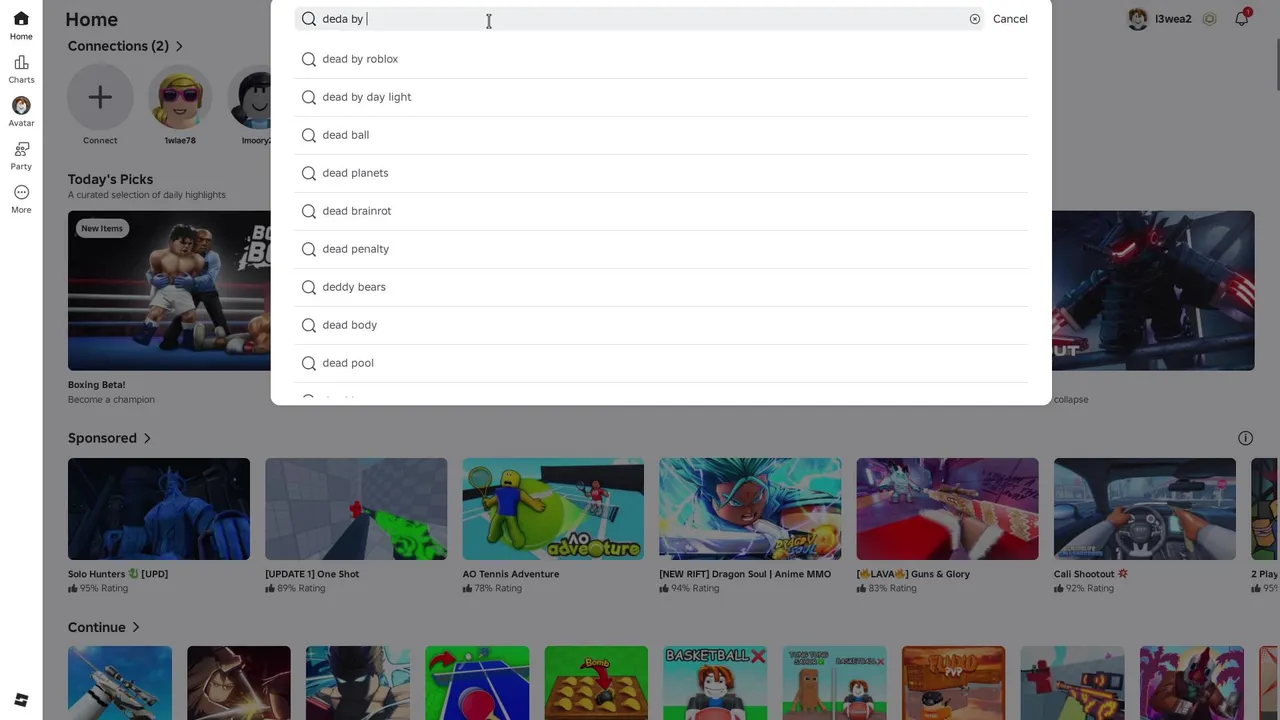Image resolution: width=1280 pixels, height=720 pixels.
Task: Open the More sidebar menu
Action: tap(21, 199)
